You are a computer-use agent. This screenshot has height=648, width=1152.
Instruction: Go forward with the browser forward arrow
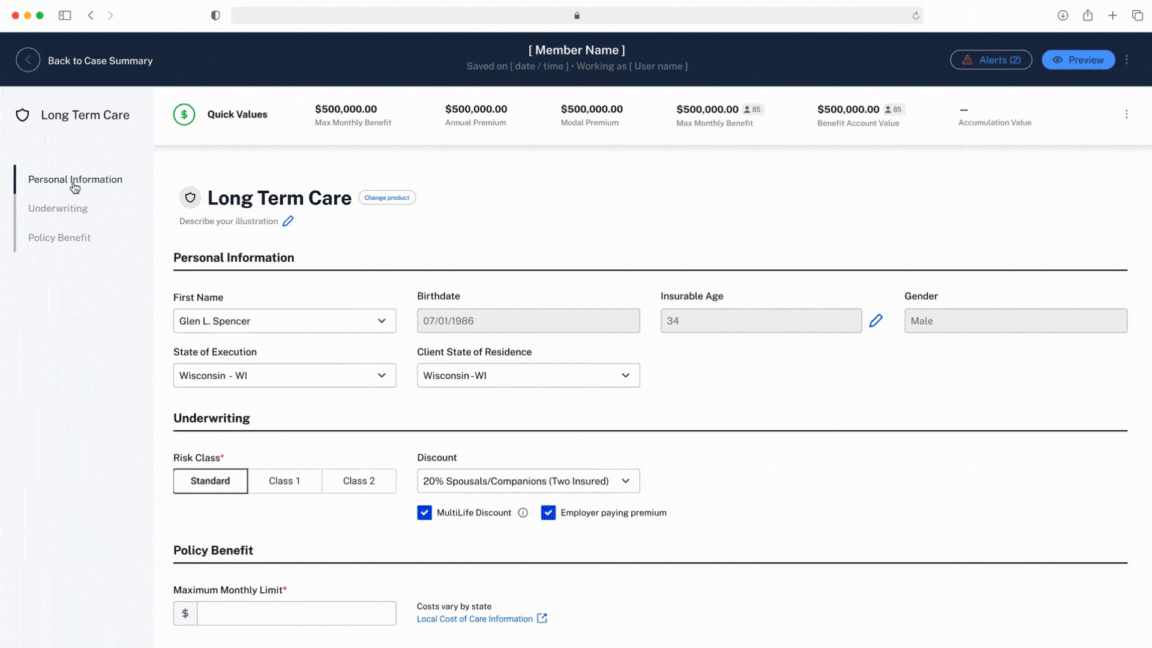click(x=110, y=15)
